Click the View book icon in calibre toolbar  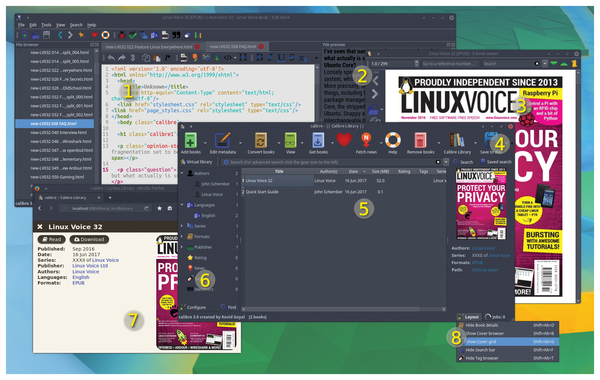click(290, 140)
